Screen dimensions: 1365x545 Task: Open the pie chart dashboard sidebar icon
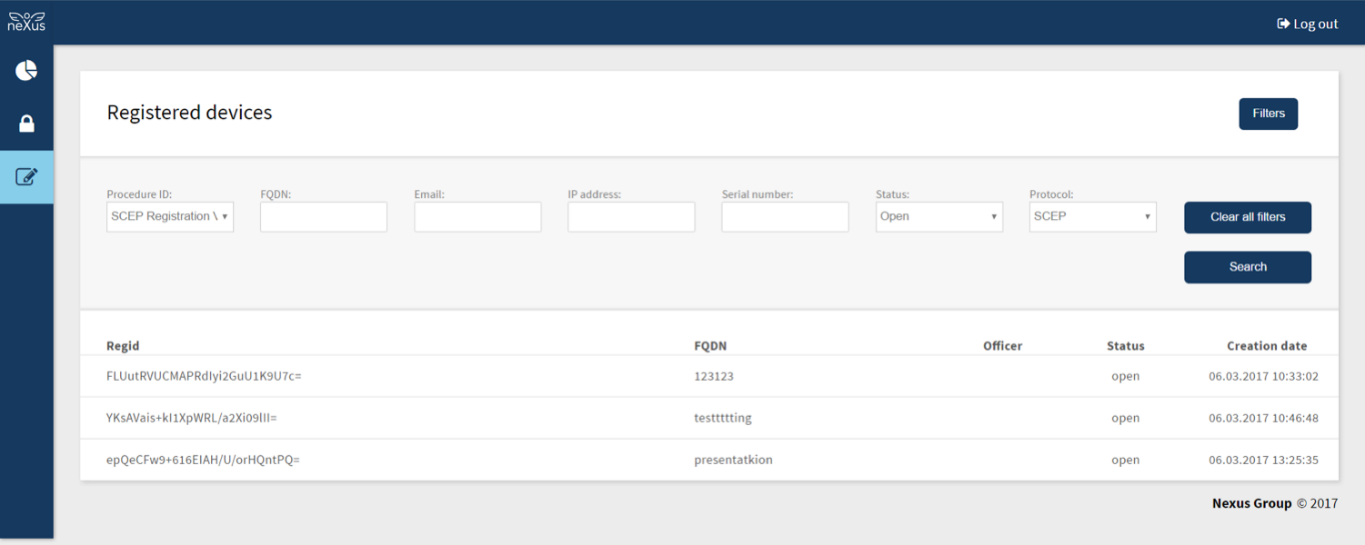click(26, 71)
